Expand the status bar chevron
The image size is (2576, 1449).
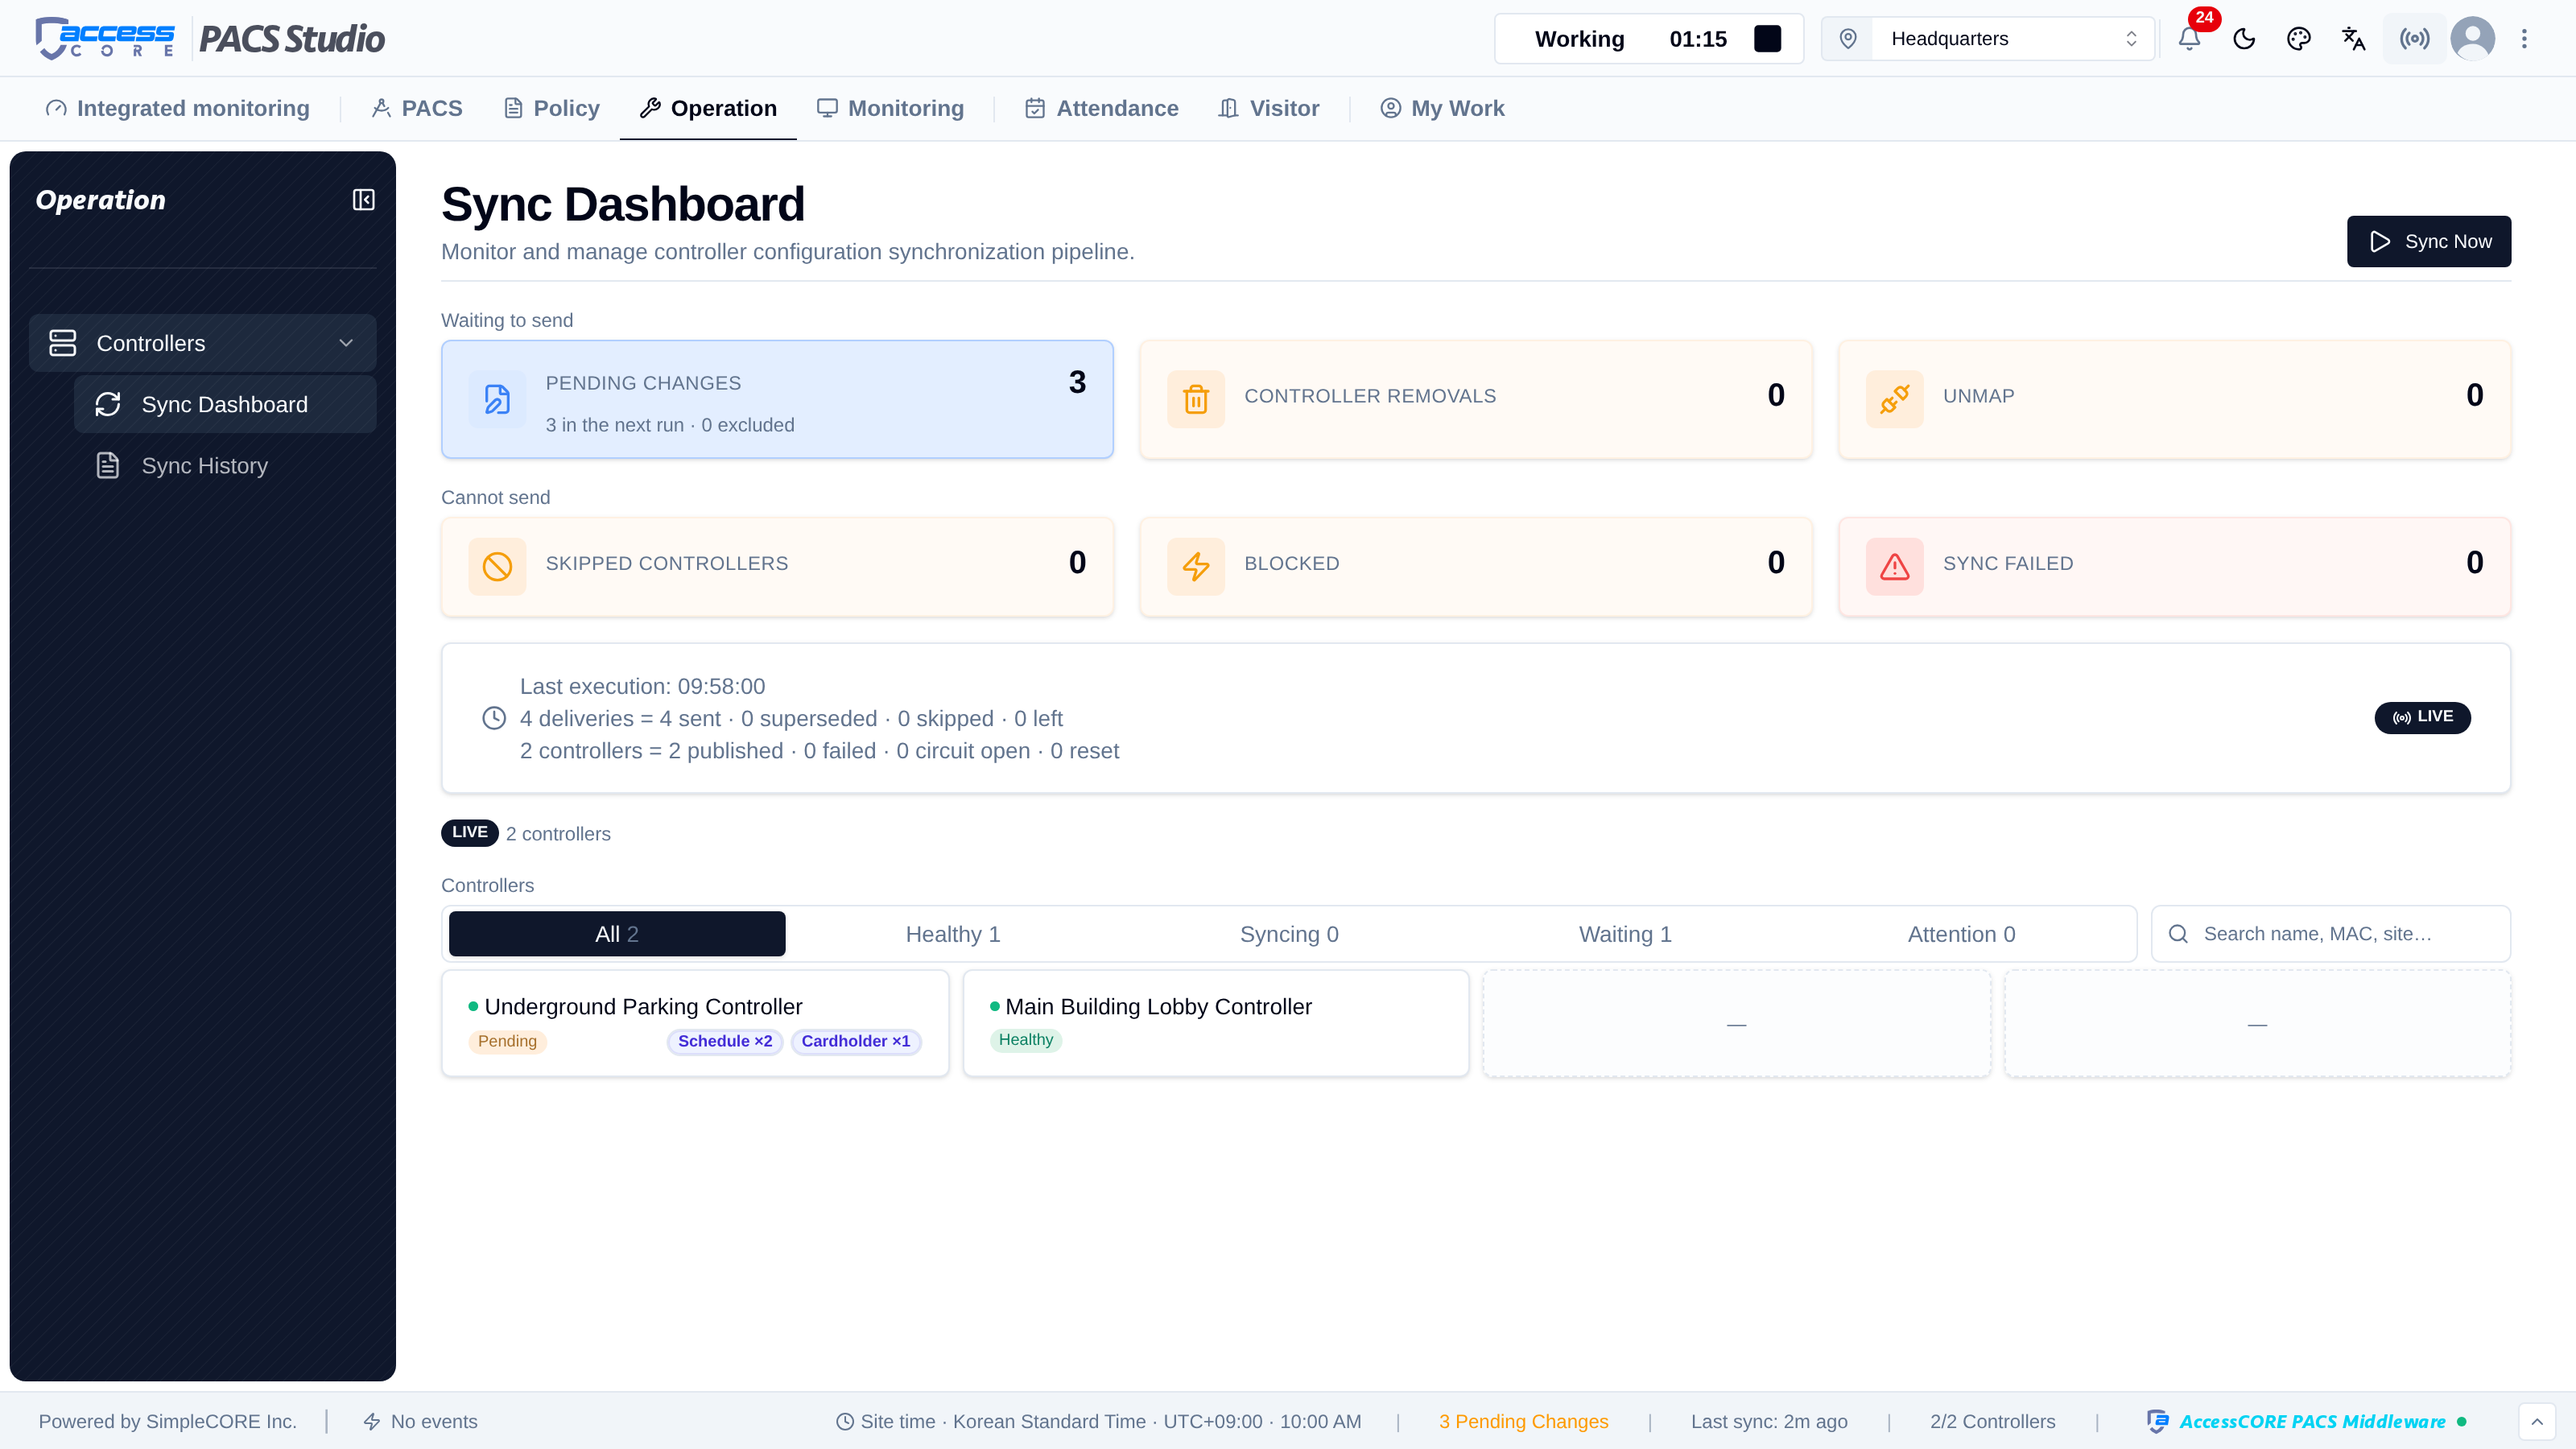coord(2537,1421)
